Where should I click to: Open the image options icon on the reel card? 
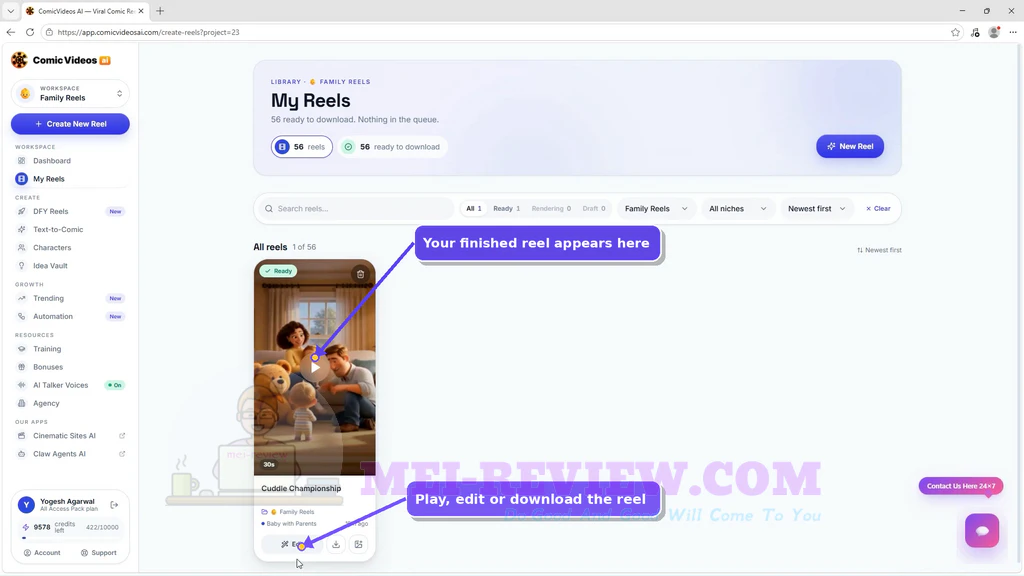point(359,544)
